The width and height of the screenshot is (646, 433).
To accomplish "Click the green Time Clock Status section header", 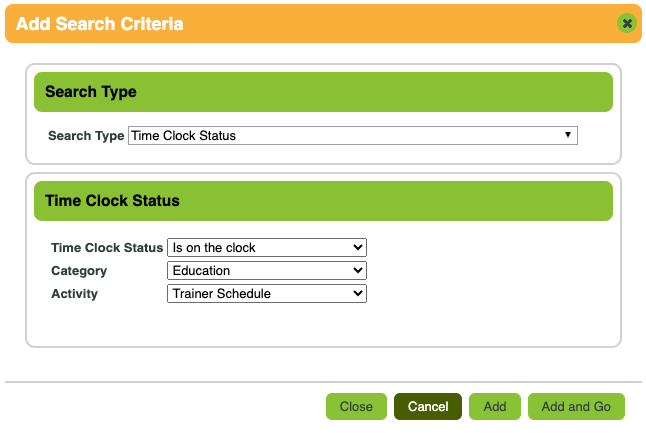I will click(x=323, y=201).
